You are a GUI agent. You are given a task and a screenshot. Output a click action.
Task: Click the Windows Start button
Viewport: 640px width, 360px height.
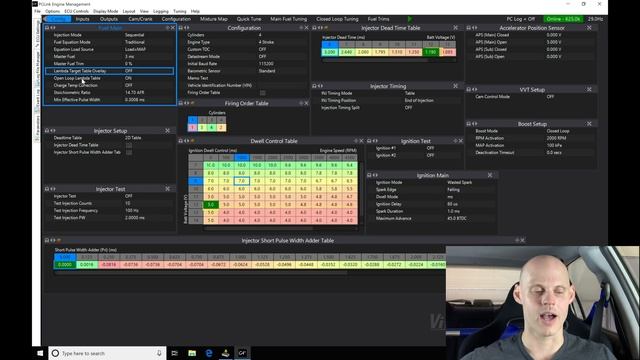click(x=40, y=353)
